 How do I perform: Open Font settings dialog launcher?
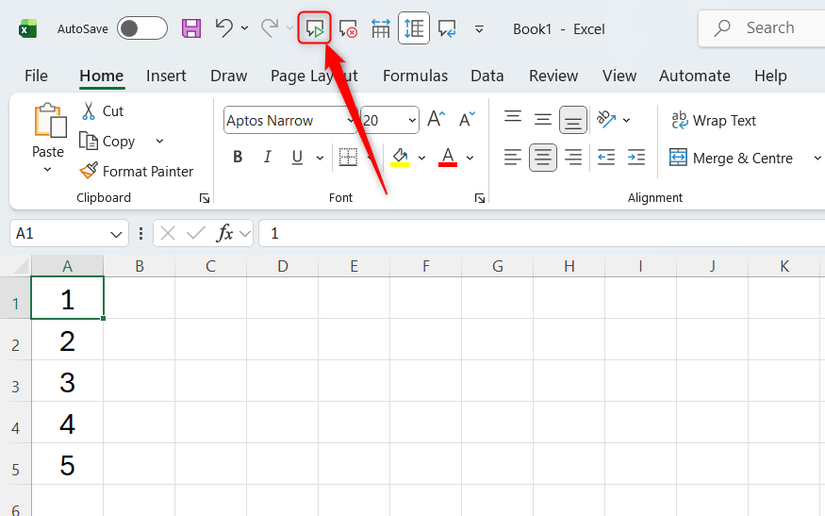(x=479, y=198)
